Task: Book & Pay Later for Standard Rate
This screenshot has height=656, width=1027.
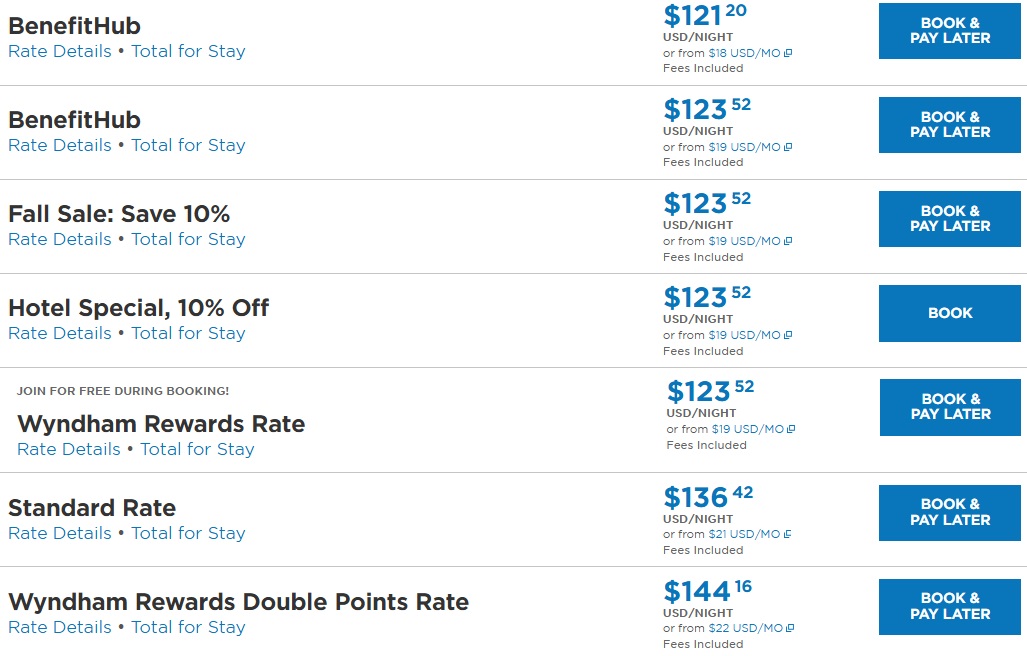Action: point(950,513)
